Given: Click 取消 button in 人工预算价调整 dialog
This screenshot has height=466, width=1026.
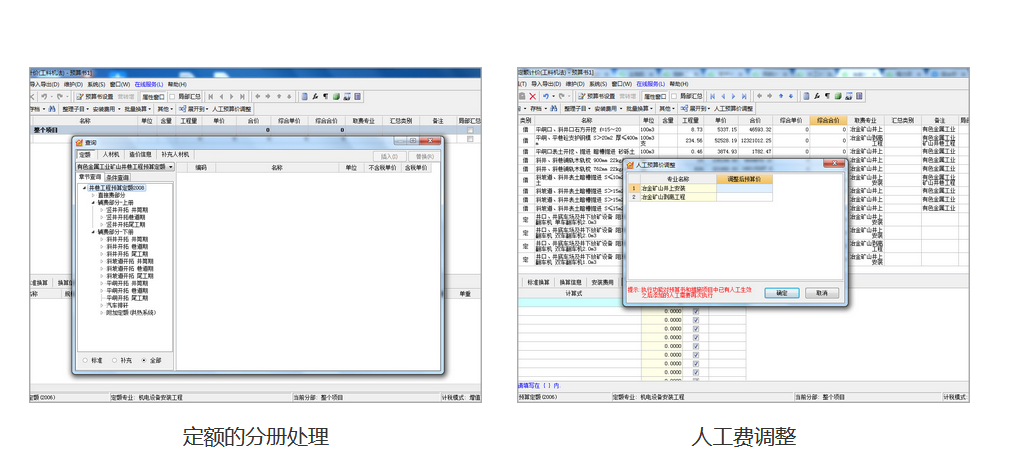Looking at the screenshot, I should 822,293.
